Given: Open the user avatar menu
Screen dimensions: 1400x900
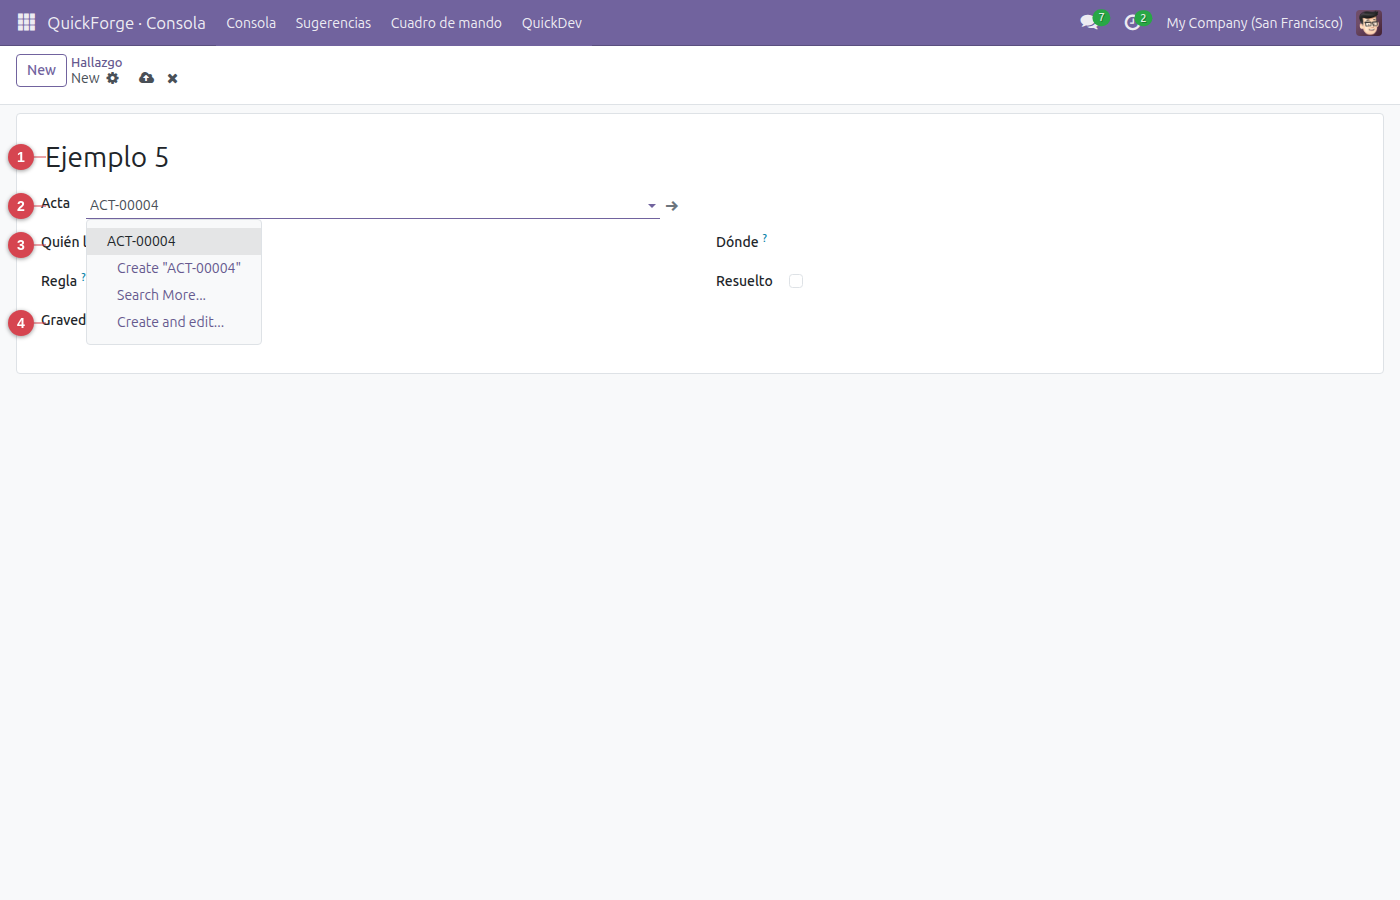Looking at the screenshot, I should pos(1369,22).
